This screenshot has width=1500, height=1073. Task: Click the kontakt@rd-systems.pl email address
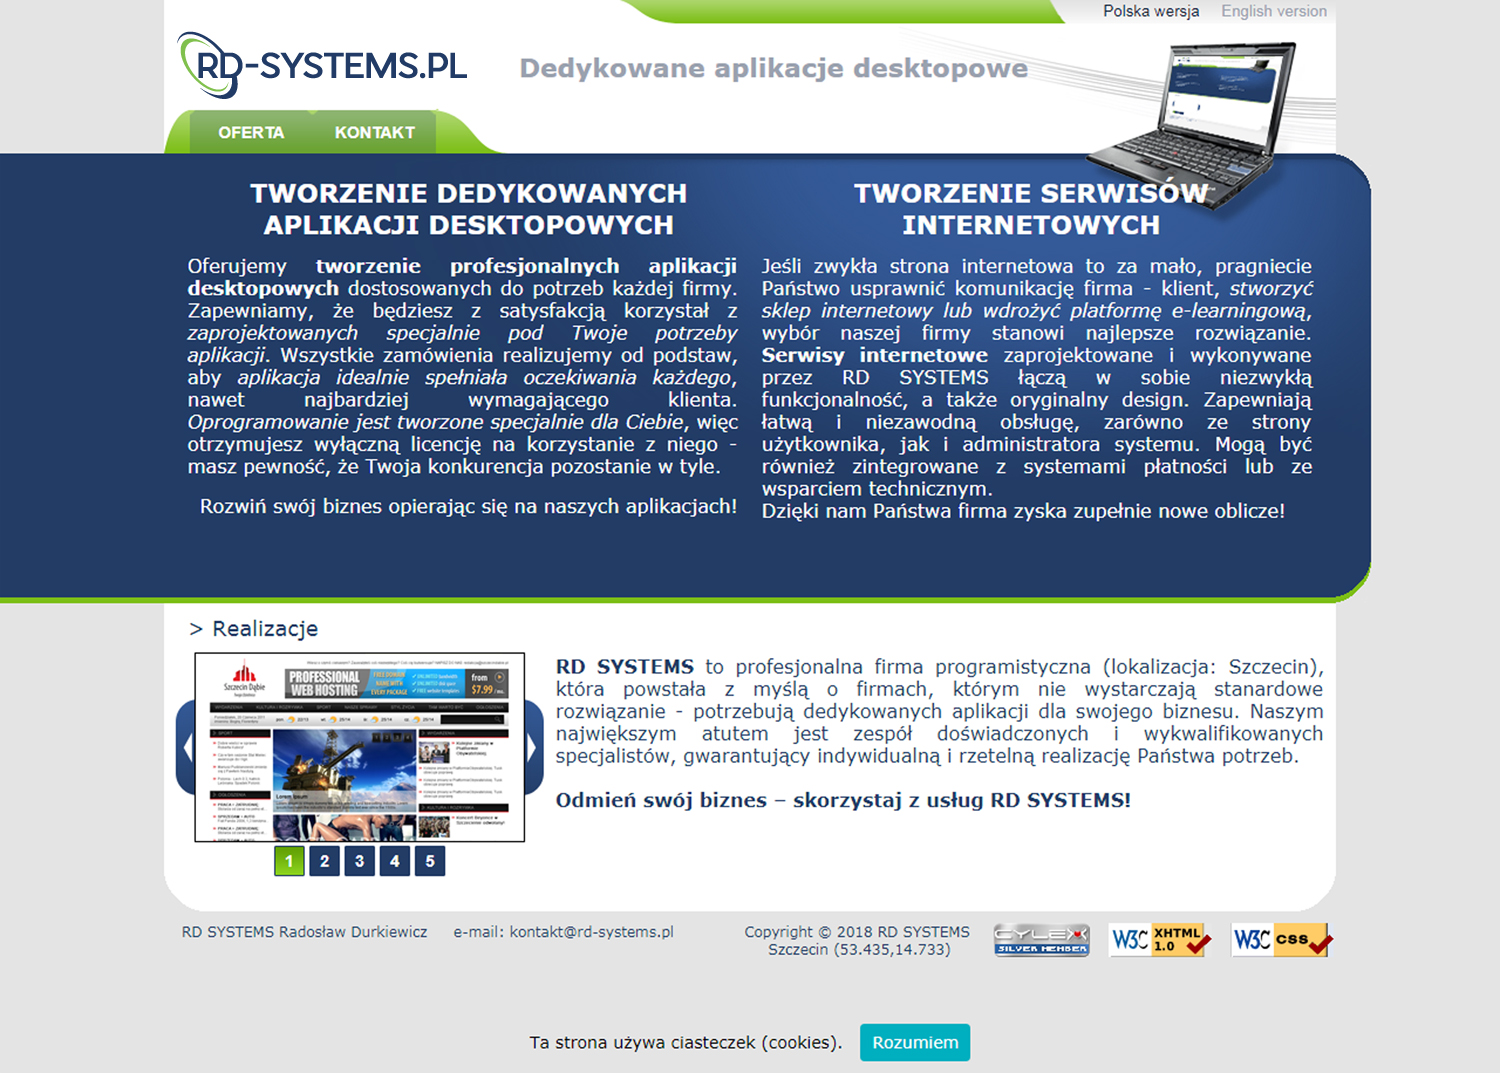pyautogui.click(x=592, y=932)
